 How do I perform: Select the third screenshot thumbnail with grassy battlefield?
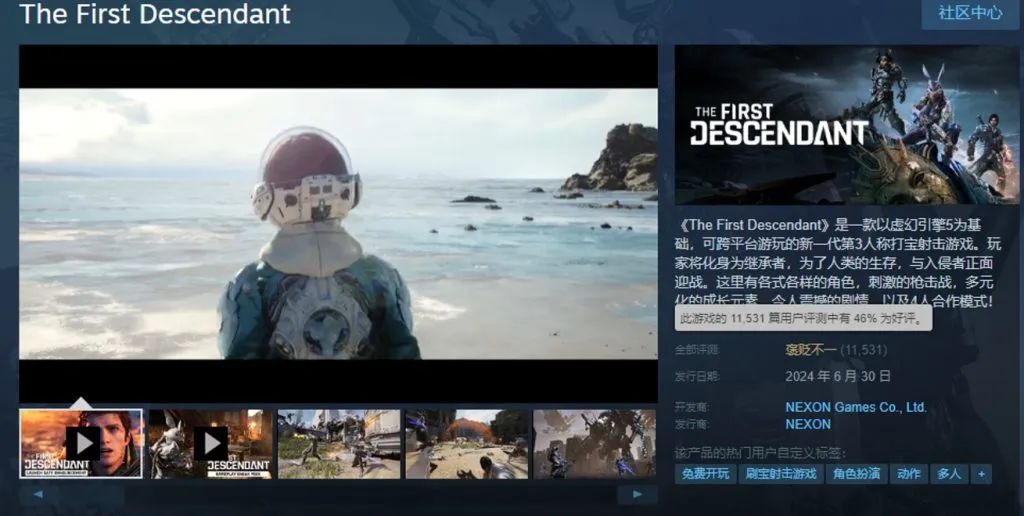339,443
